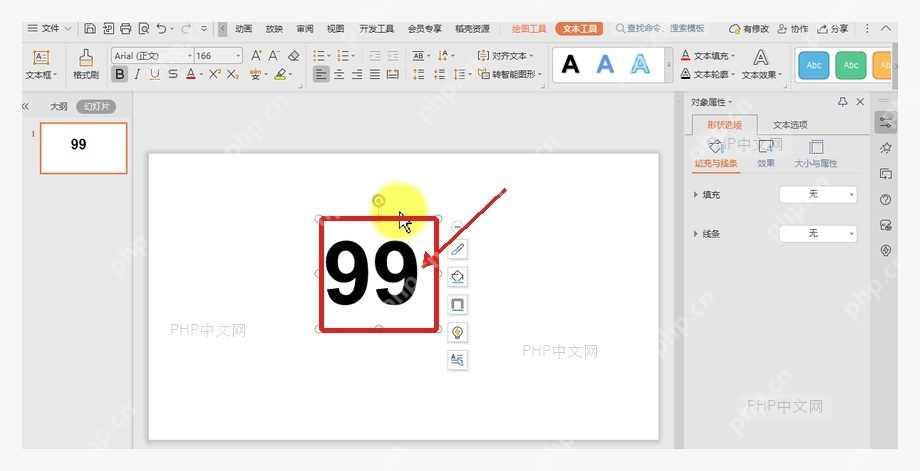This screenshot has width=920, height=471.
Task: Open Convert to Smart Graphic (转智能图形)
Action: [510, 74]
